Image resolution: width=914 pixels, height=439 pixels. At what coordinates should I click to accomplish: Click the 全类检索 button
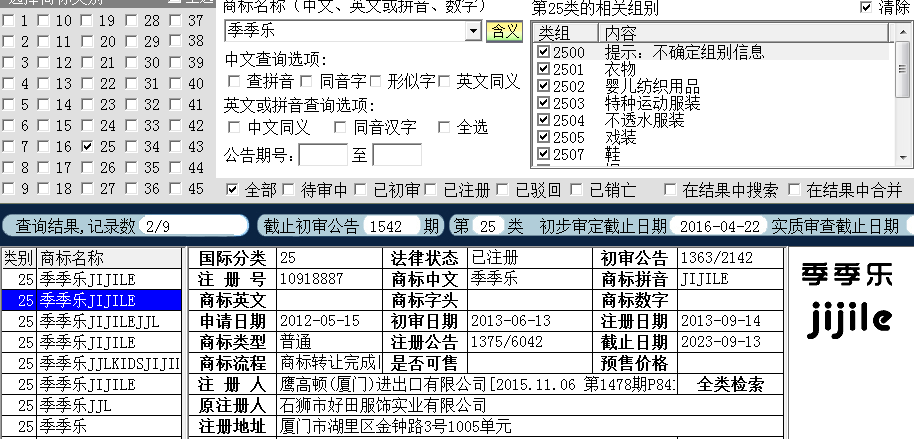coord(730,384)
